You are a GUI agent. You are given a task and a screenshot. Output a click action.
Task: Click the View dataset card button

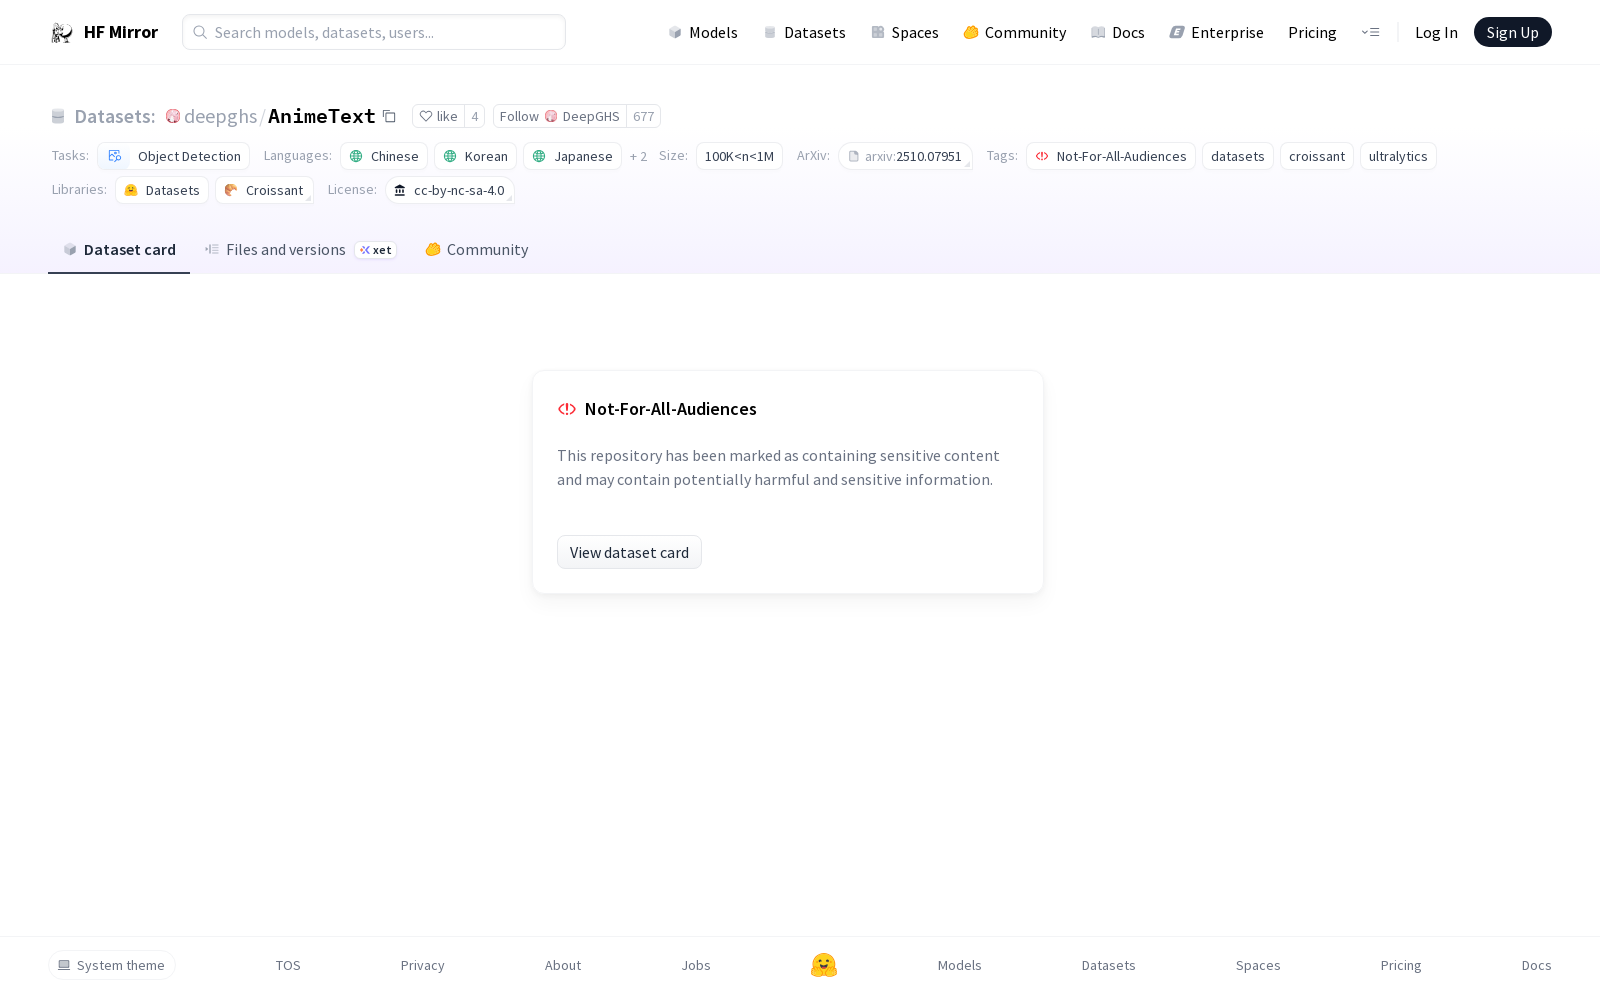tap(629, 552)
